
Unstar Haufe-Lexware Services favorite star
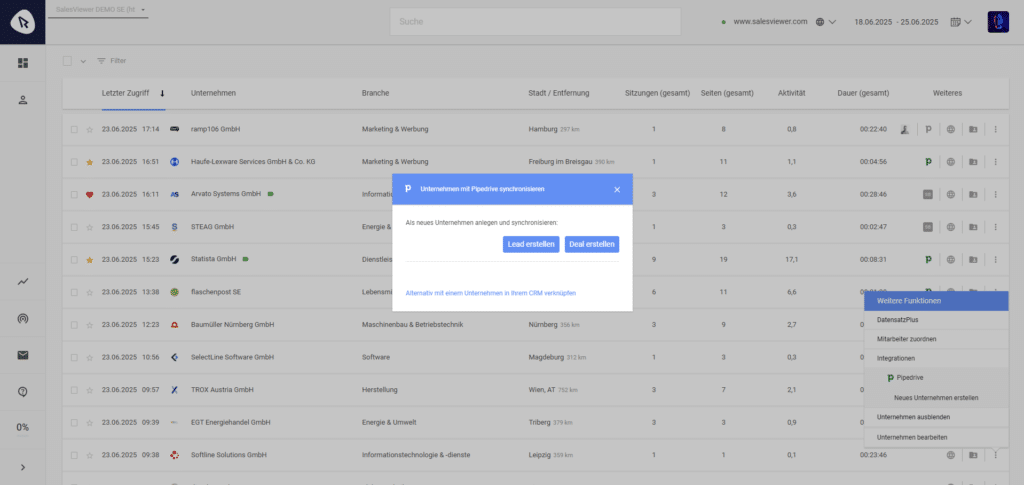coord(90,162)
